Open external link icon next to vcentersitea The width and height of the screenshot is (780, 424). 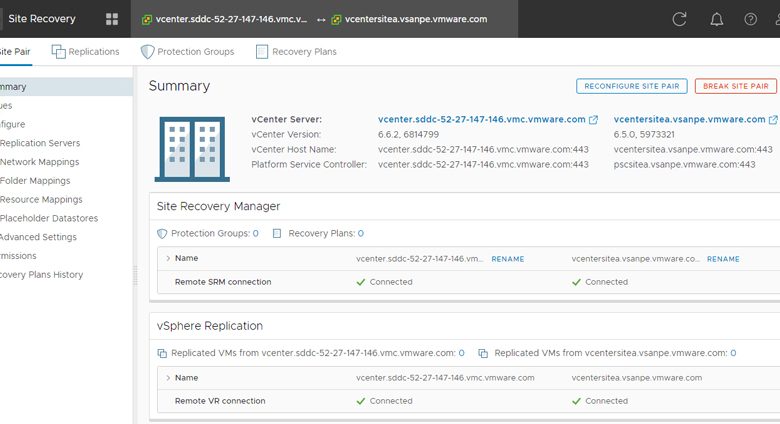773,119
